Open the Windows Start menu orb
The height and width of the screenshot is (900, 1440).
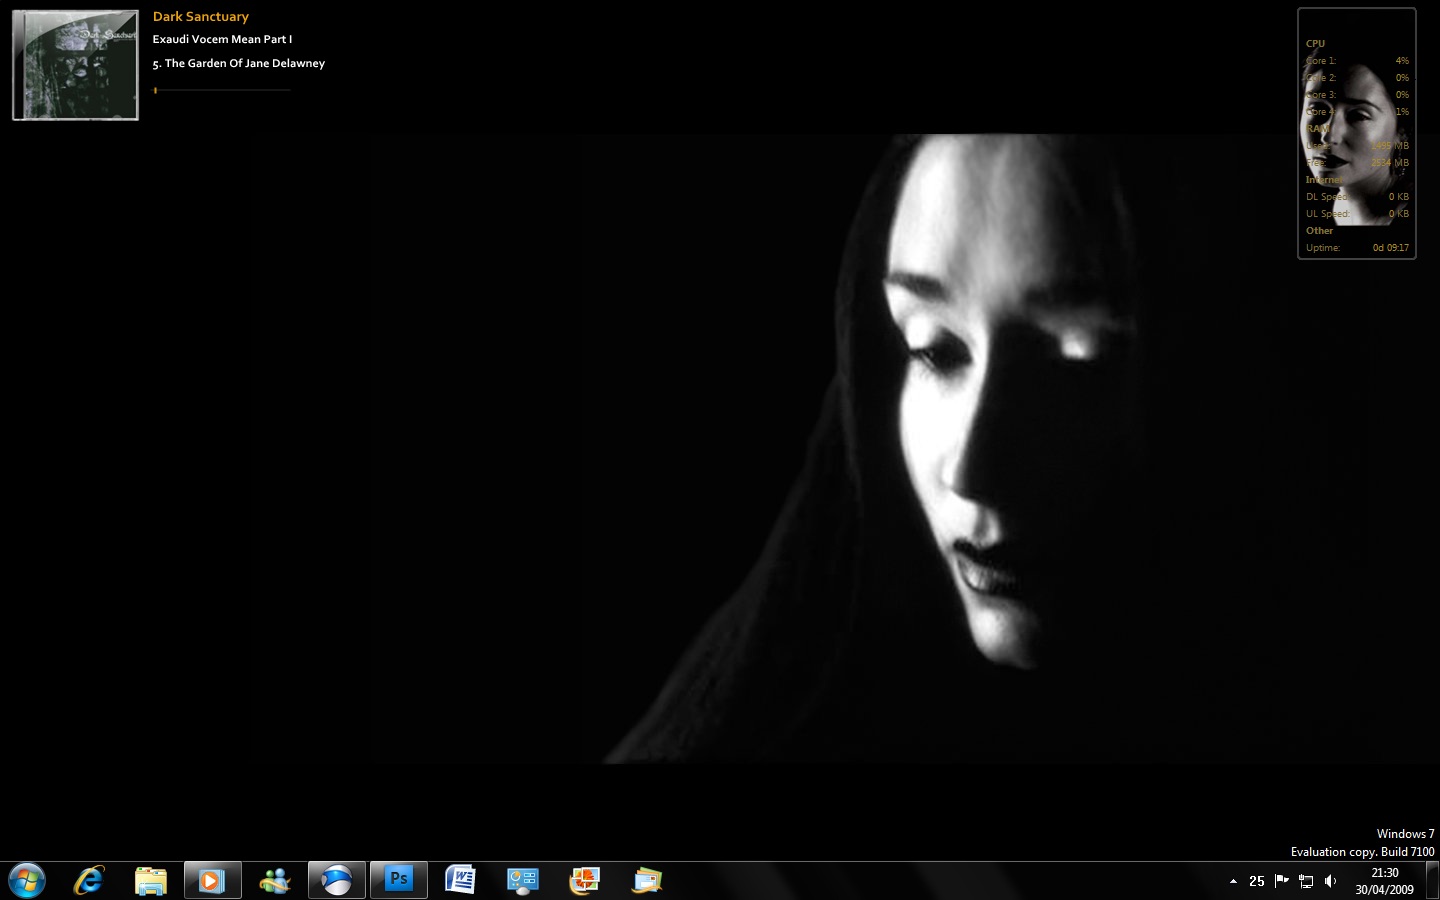coord(26,880)
